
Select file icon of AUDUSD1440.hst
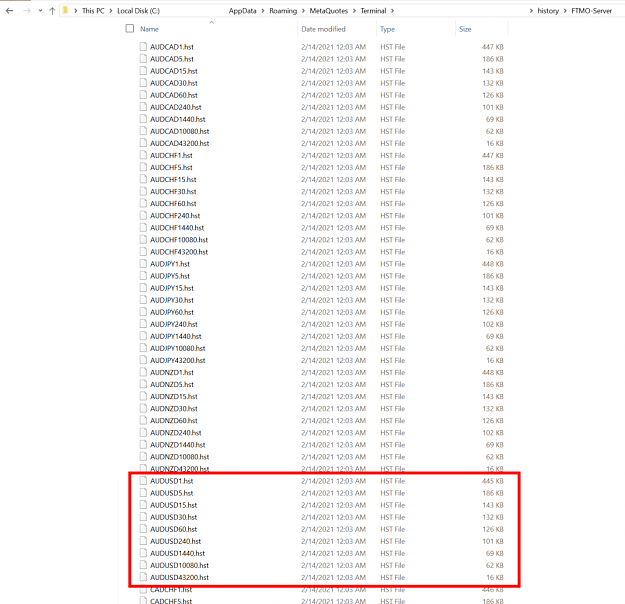(x=143, y=553)
